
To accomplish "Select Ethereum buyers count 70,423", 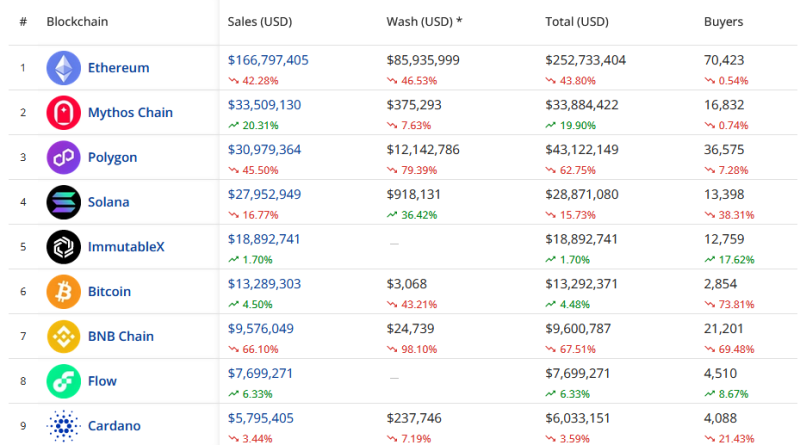I will [724, 60].
